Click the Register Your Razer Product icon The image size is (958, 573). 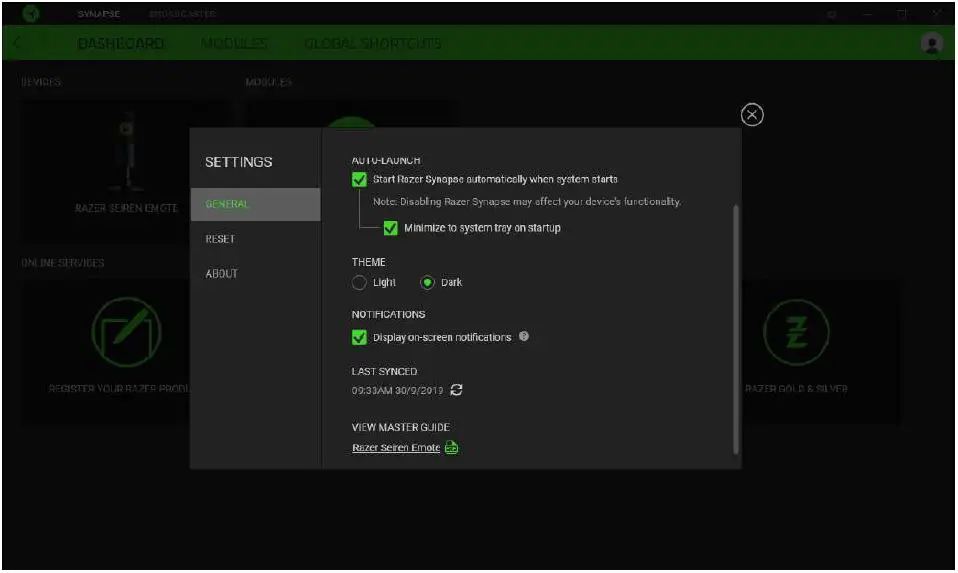126,332
